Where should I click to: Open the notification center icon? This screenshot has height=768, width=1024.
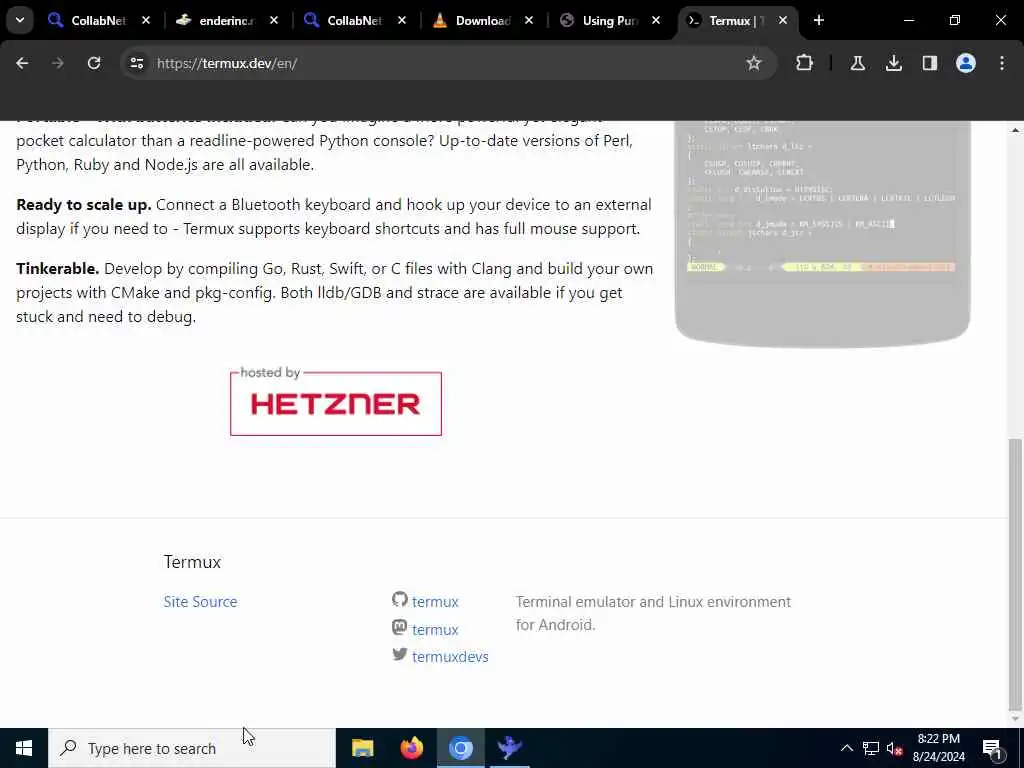click(x=993, y=748)
